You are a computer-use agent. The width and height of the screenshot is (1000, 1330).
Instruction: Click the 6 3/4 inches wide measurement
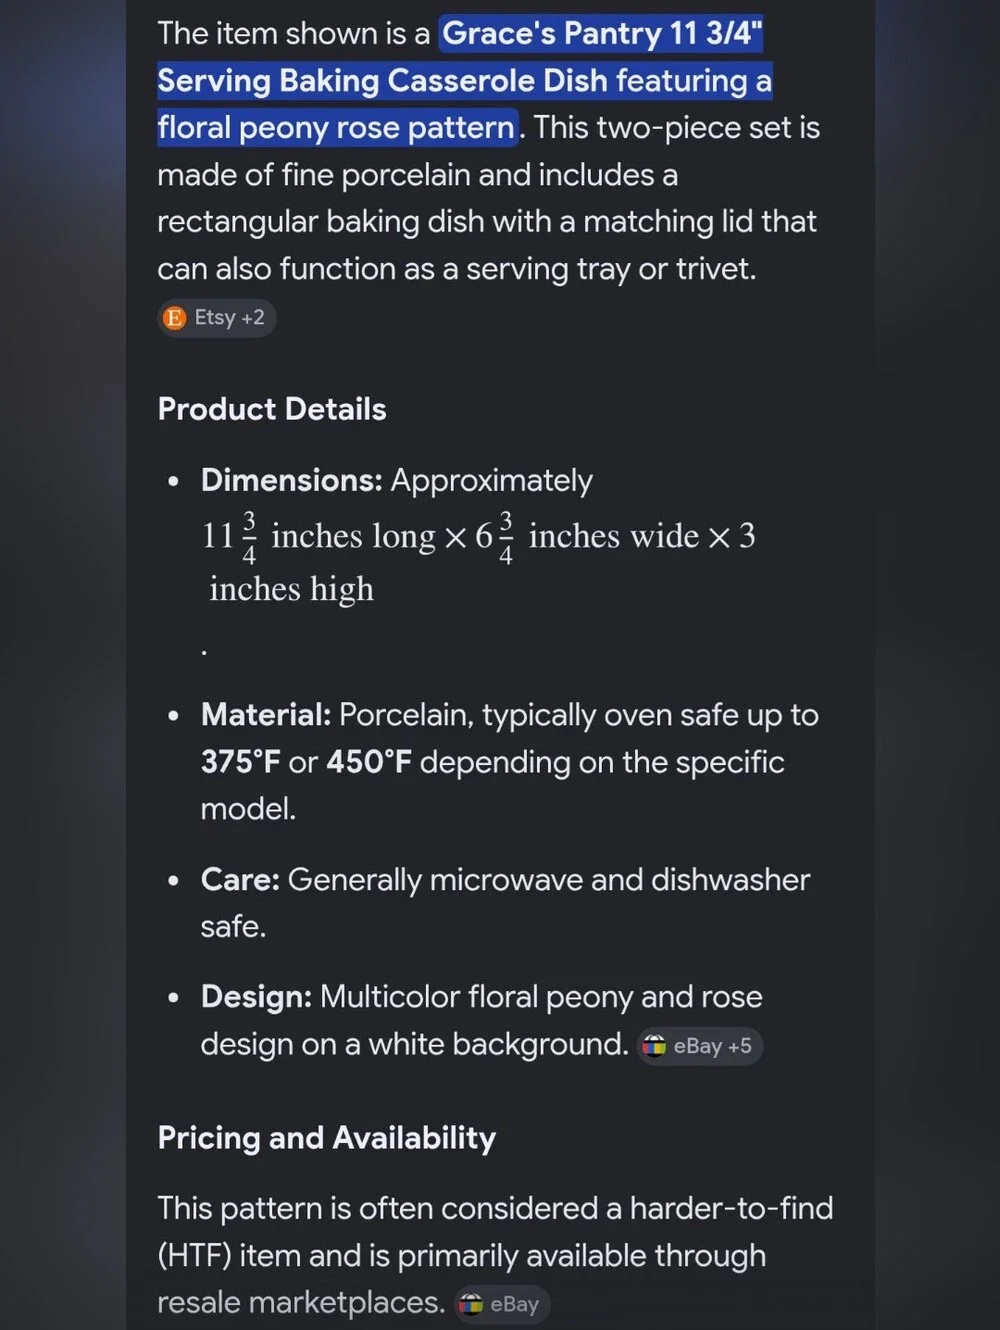[587, 537]
